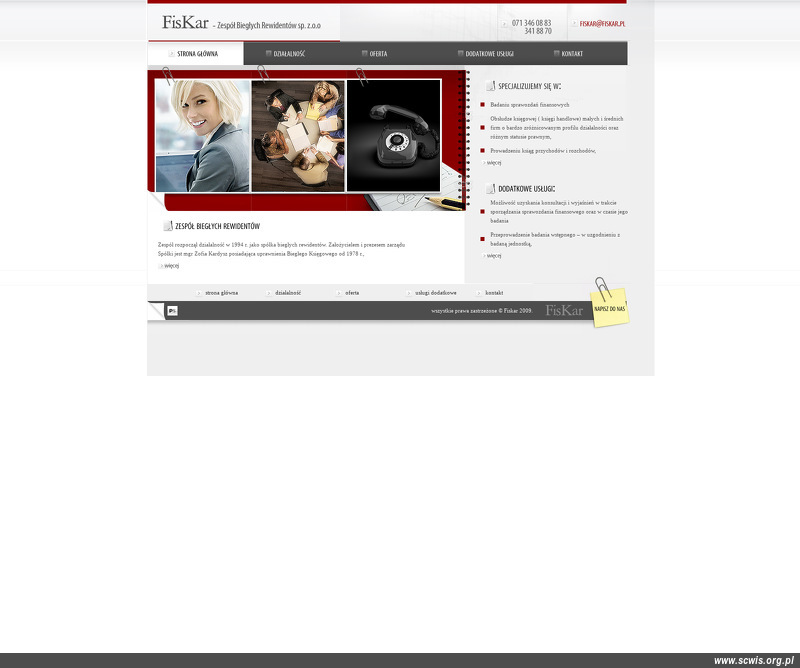
Task: Click 'Przeprowadzenie badania wstępnego' item
Action: point(555,239)
